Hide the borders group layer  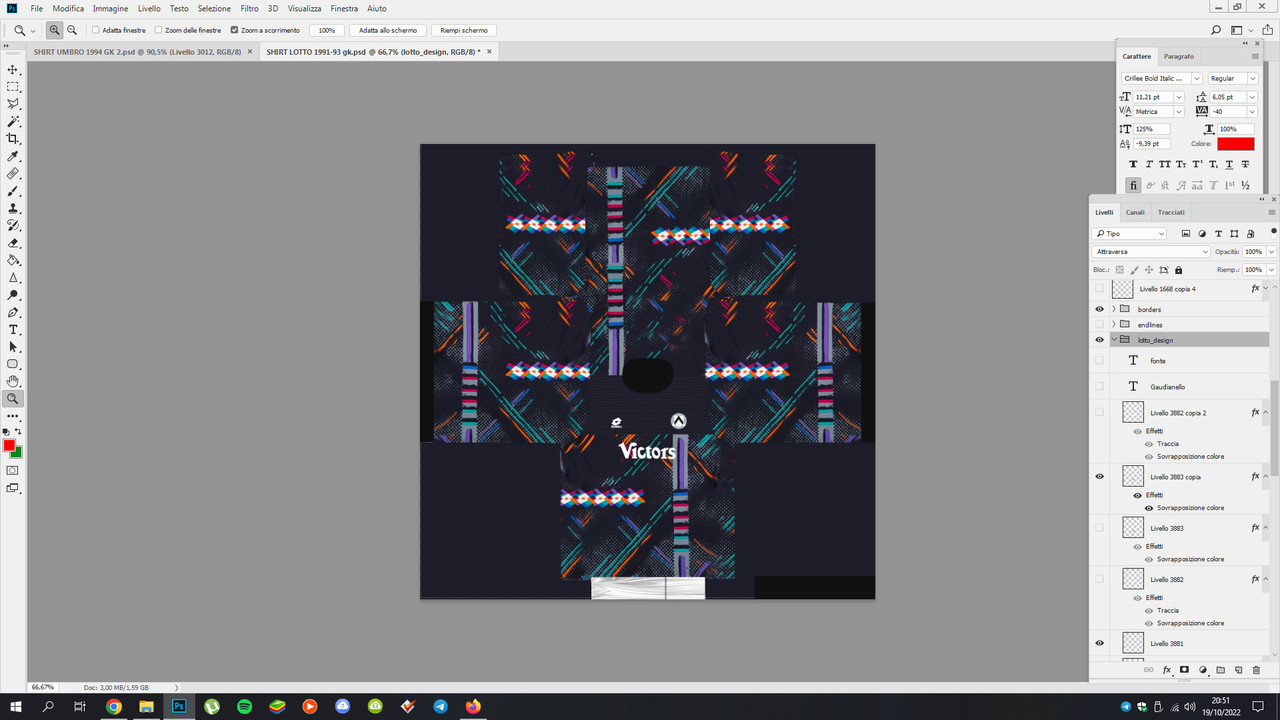coord(1099,309)
